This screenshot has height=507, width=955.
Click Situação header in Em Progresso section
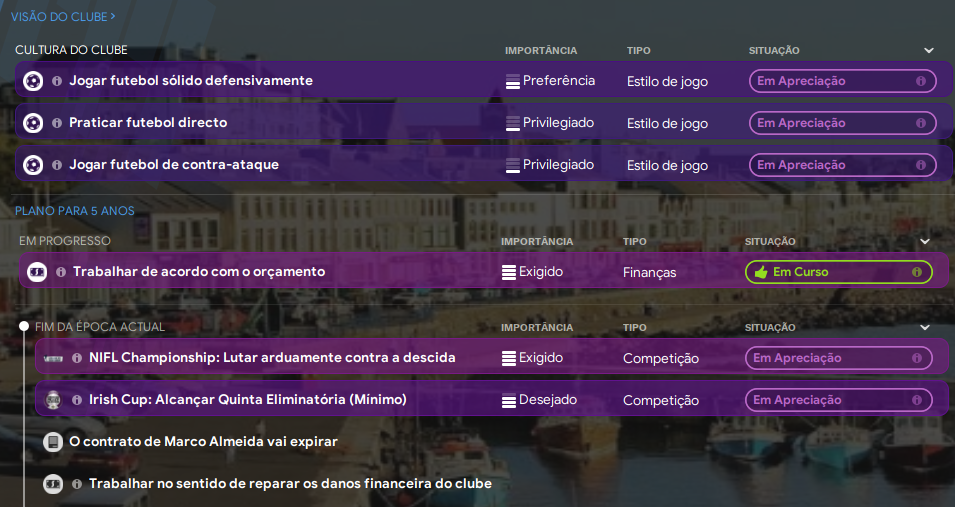(770, 242)
